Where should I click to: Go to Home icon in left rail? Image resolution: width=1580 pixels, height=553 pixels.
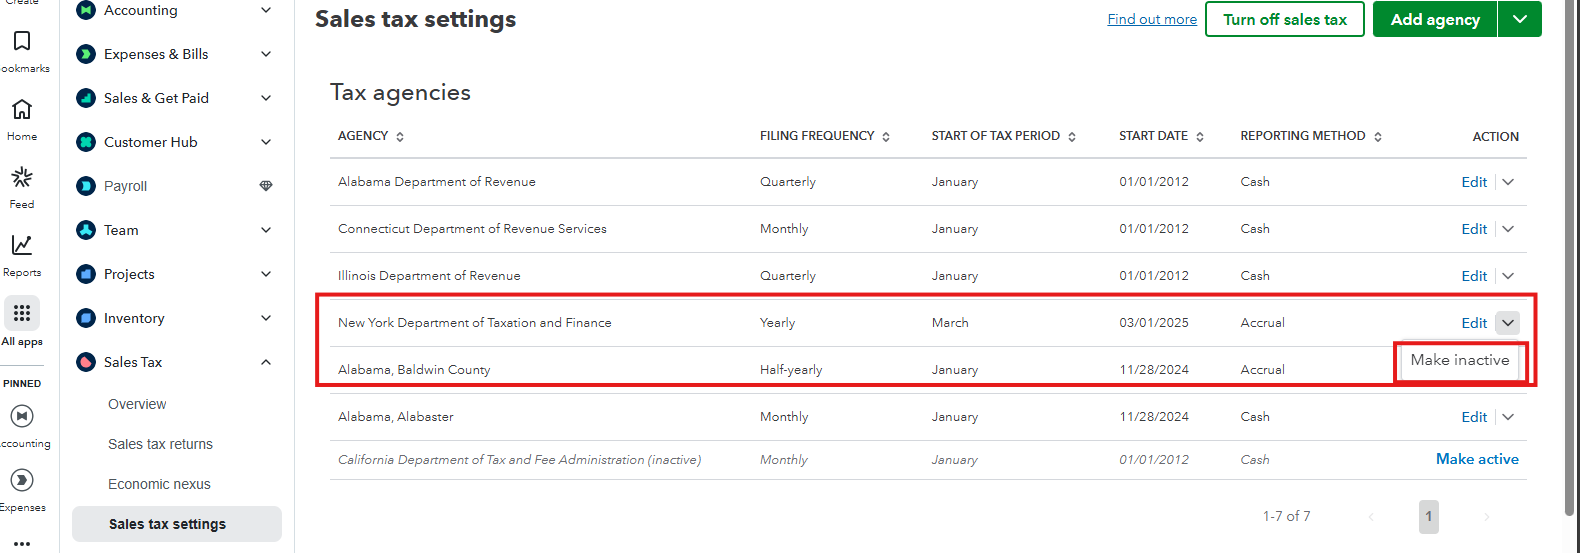(x=22, y=110)
